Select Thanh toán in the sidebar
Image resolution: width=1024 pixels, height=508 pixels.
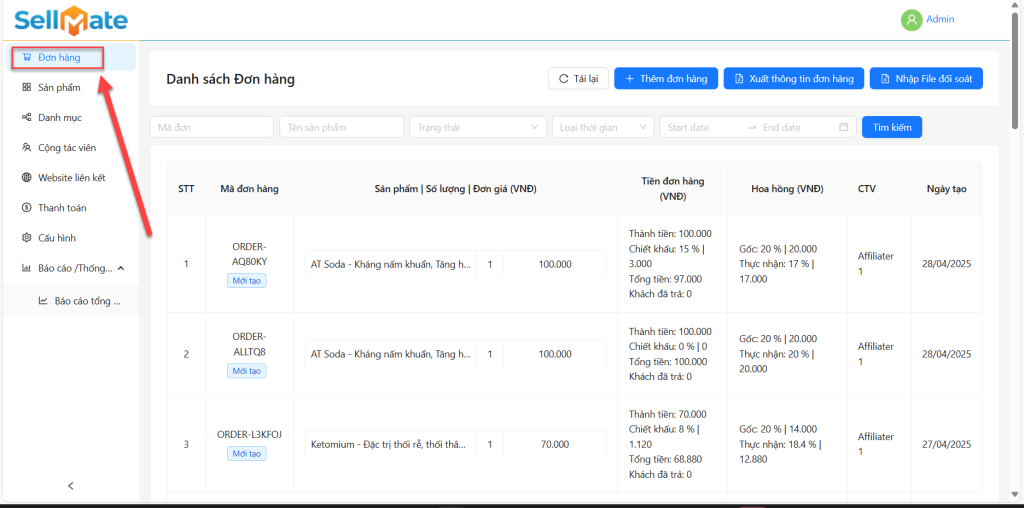point(61,208)
